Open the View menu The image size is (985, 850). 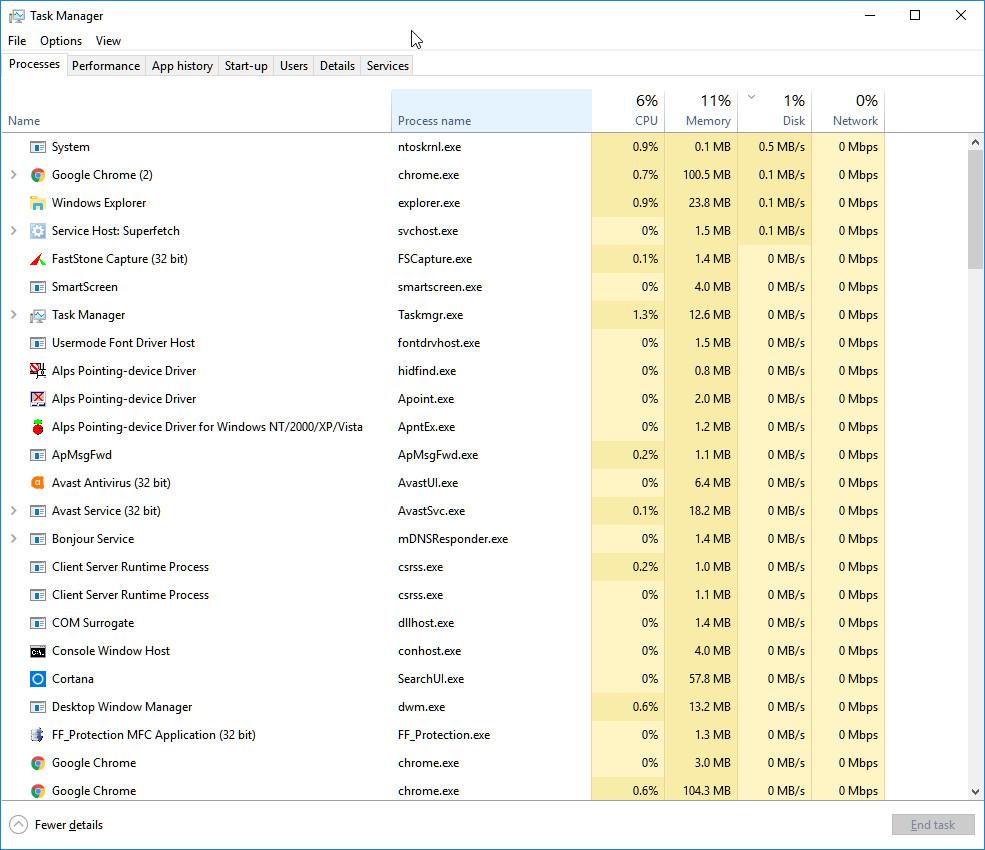click(x=108, y=41)
